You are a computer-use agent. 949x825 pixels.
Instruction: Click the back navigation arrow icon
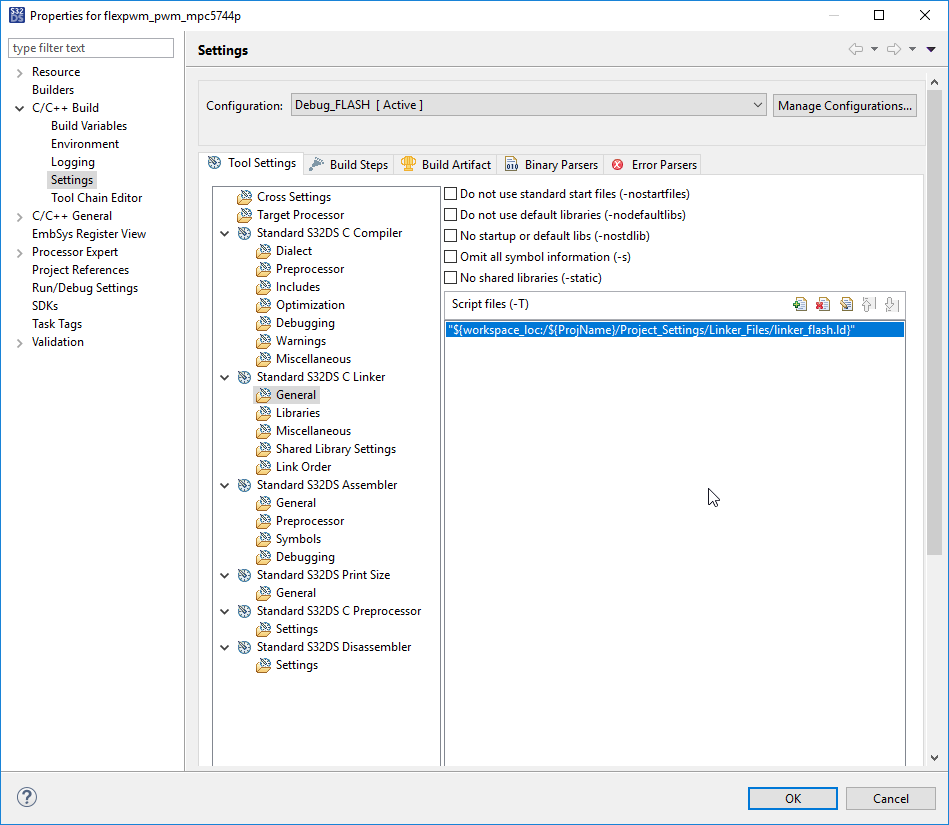tap(856, 49)
